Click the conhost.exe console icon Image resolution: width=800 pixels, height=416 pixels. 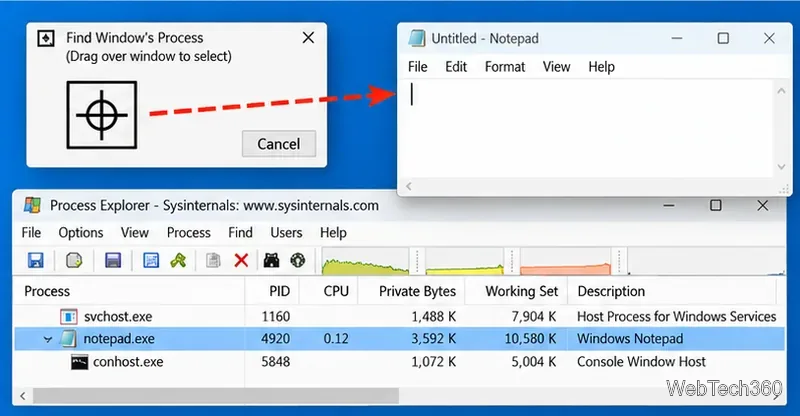[80, 362]
